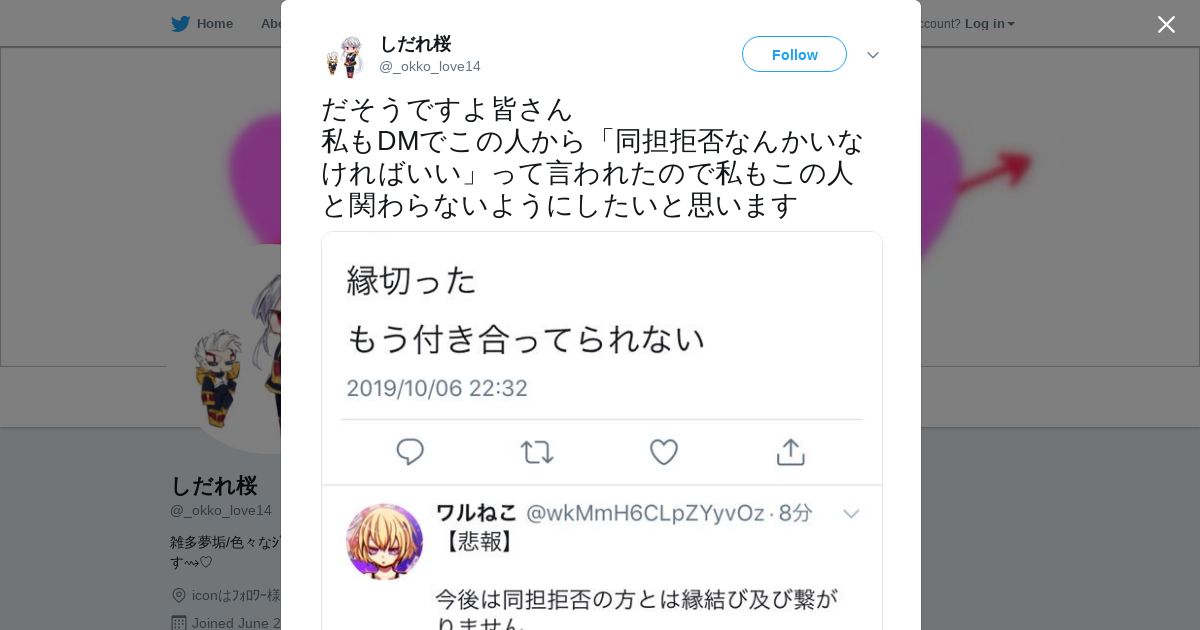Click the location pin icon in profile
Viewport: 1200px width, 630px height.
[x=179, y=595]
